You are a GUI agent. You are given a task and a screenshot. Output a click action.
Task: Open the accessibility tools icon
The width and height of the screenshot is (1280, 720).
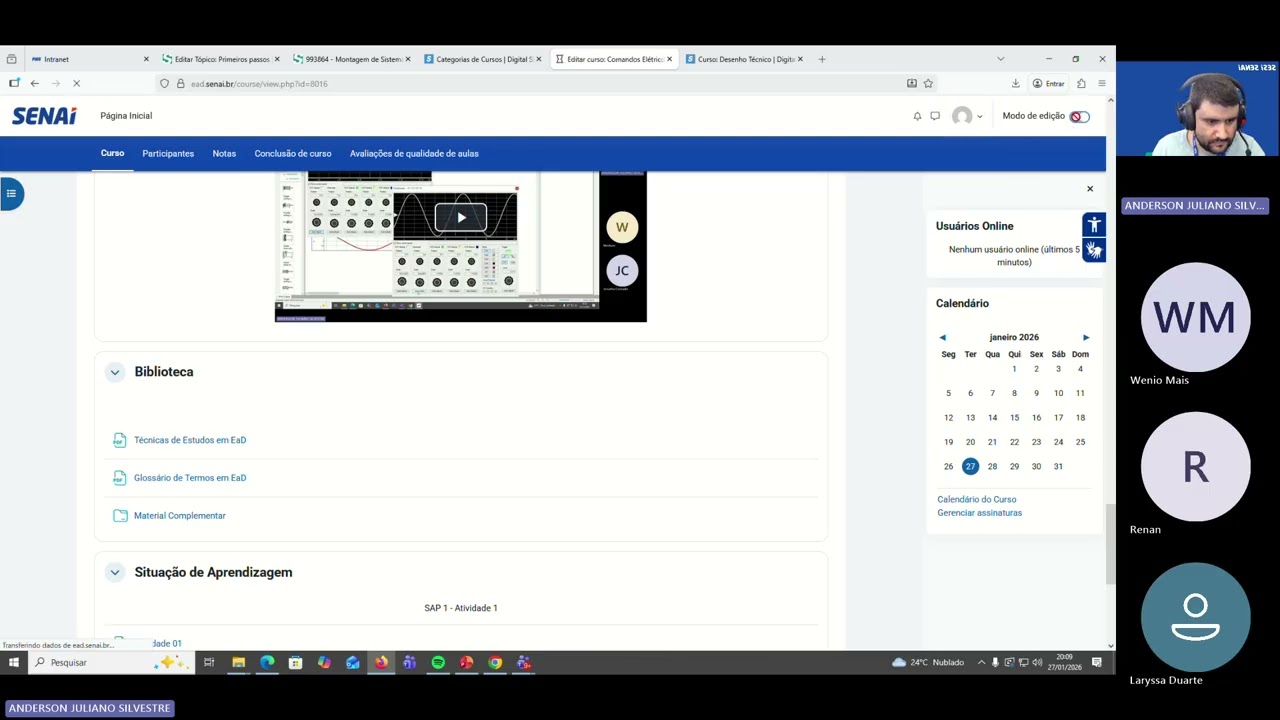[x=1094, y=225]
